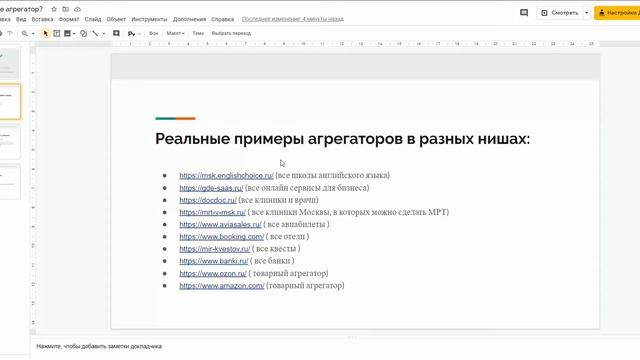The height and width of the screenshot is (360, 640).
Task: Insert an image with the toolbar icon
Action: tap(67, 33)
